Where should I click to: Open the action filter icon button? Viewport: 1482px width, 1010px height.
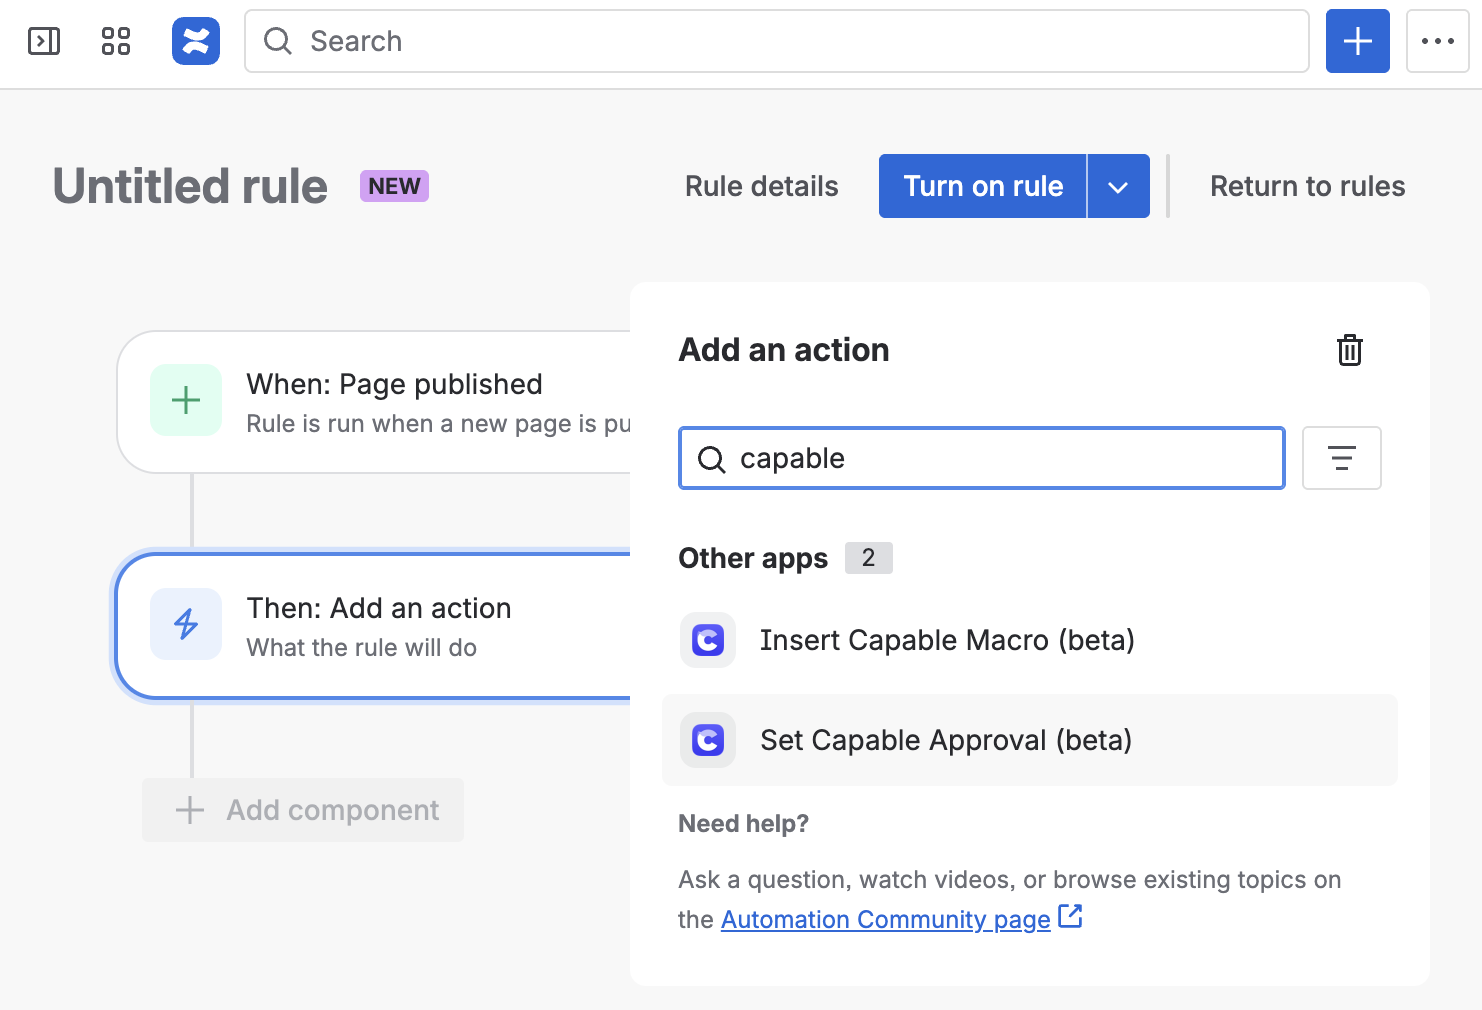1341,458
